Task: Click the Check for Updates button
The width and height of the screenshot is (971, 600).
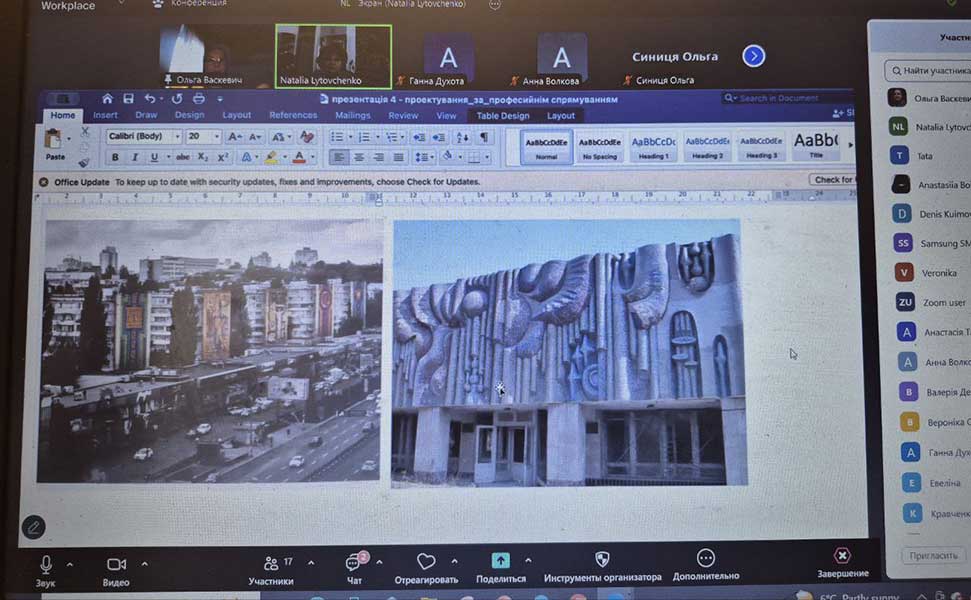Action: pyautogui.click(x=833, y=180)
